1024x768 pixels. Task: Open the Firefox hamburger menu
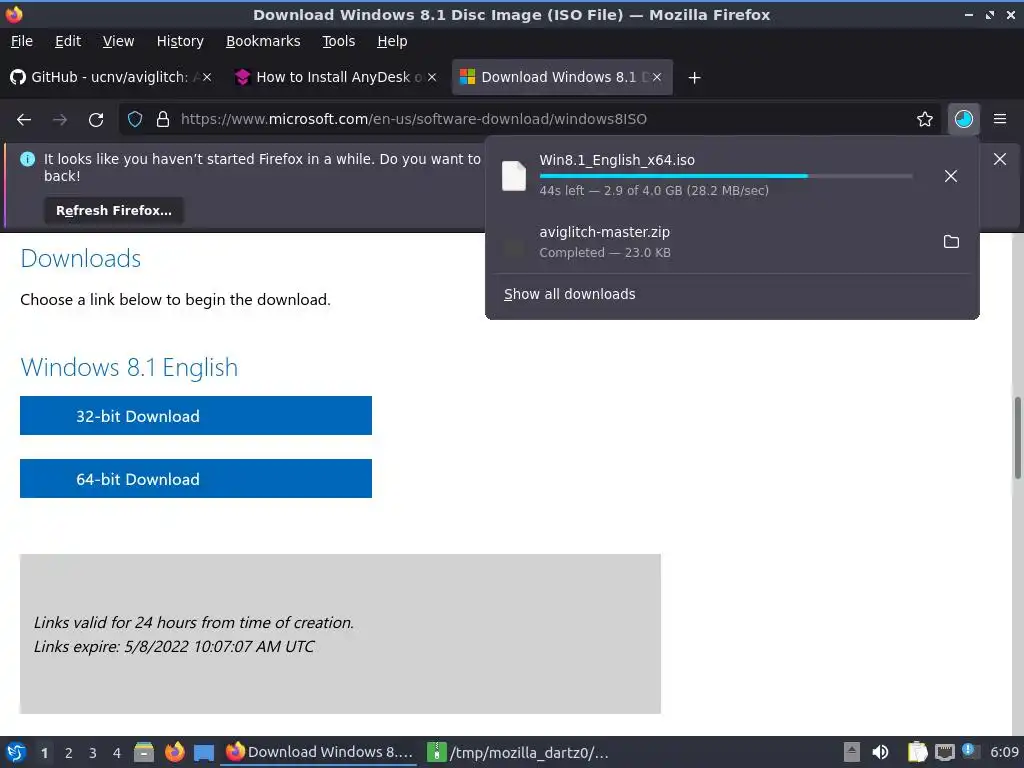coord(1000,119)
